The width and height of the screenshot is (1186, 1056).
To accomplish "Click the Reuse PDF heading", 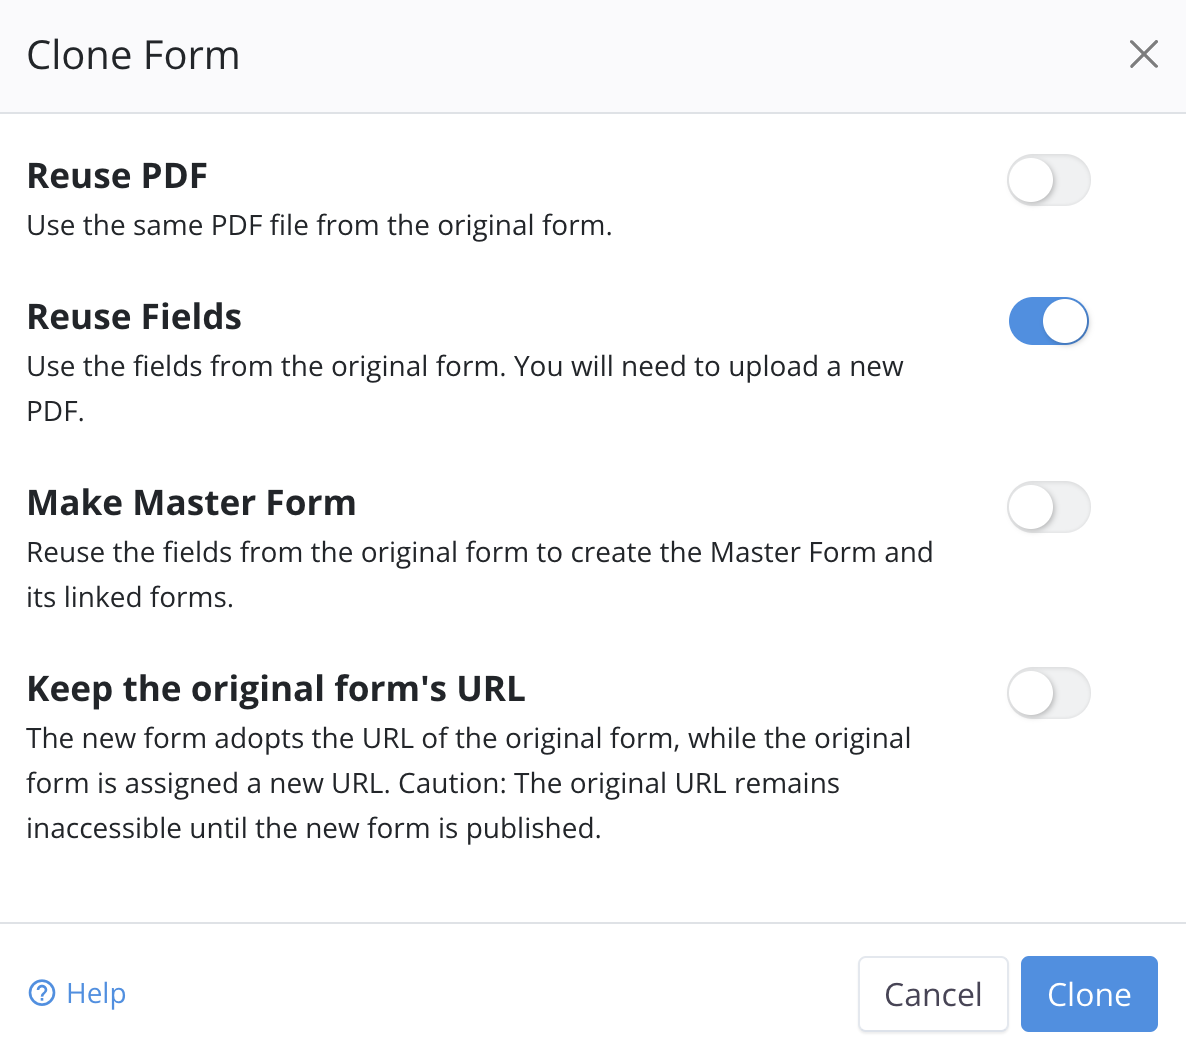I will point(117,176).
